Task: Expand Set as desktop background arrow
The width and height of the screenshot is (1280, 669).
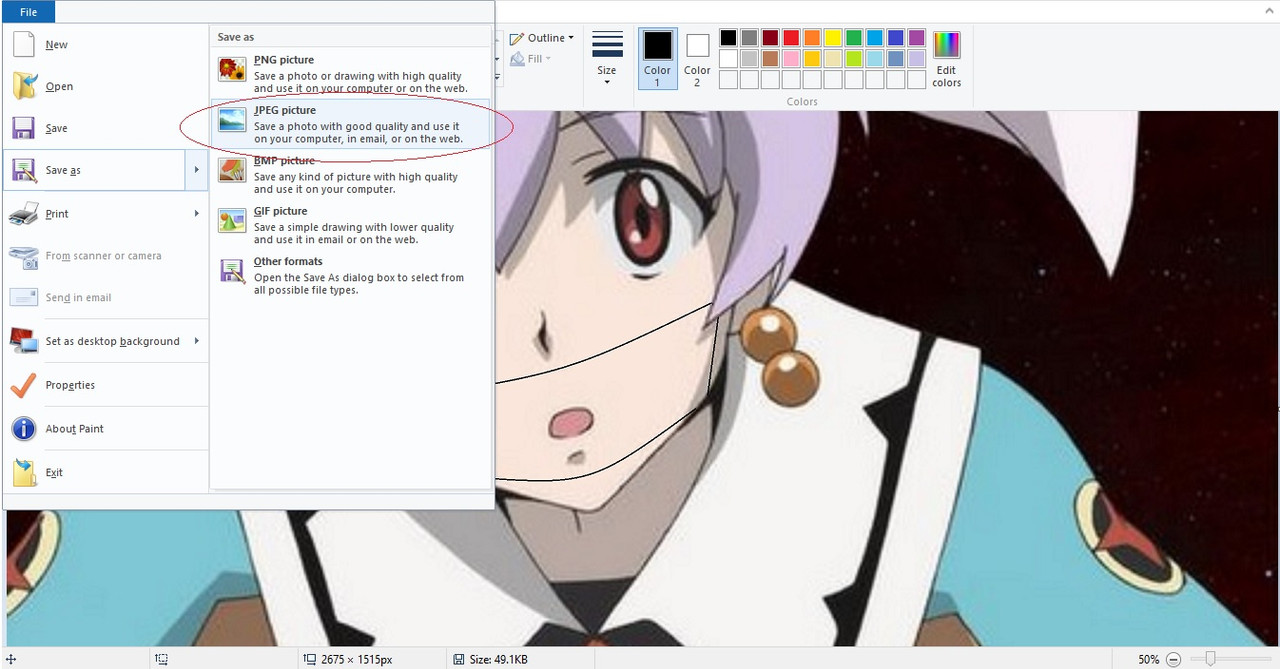Action: [197, 341]
